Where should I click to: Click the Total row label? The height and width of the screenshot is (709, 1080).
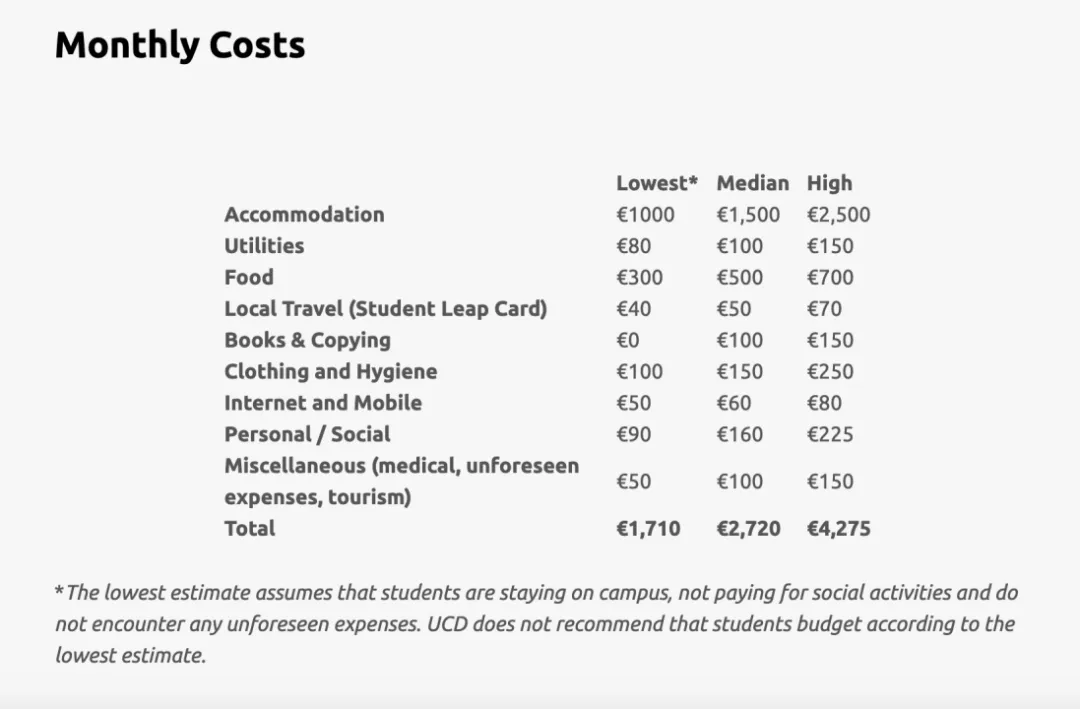point(249,528)
